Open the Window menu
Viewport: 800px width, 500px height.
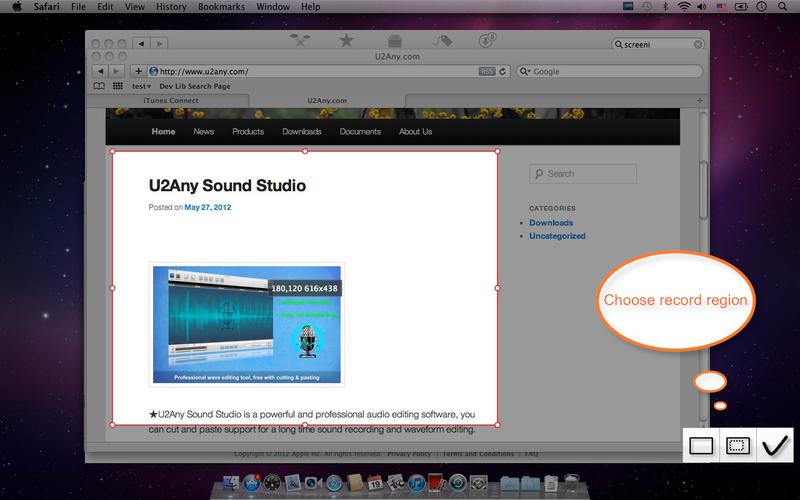click(x=273, y=7)
